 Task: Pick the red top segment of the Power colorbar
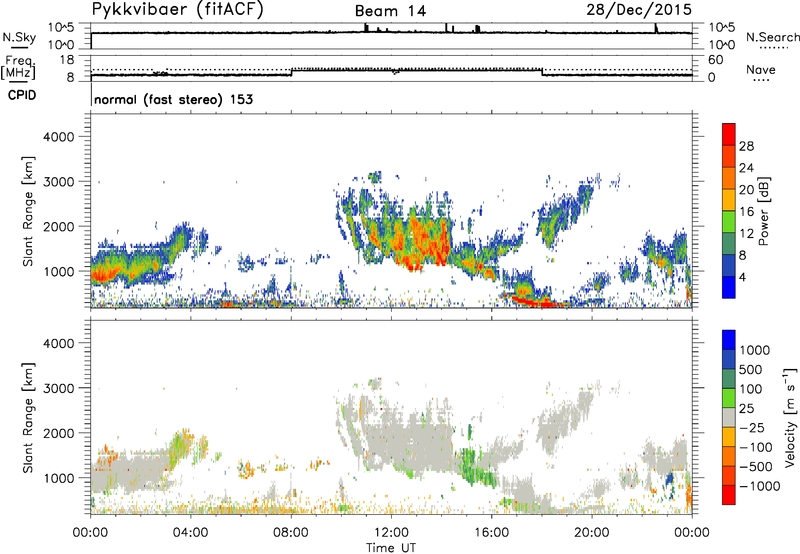[729, 134]
